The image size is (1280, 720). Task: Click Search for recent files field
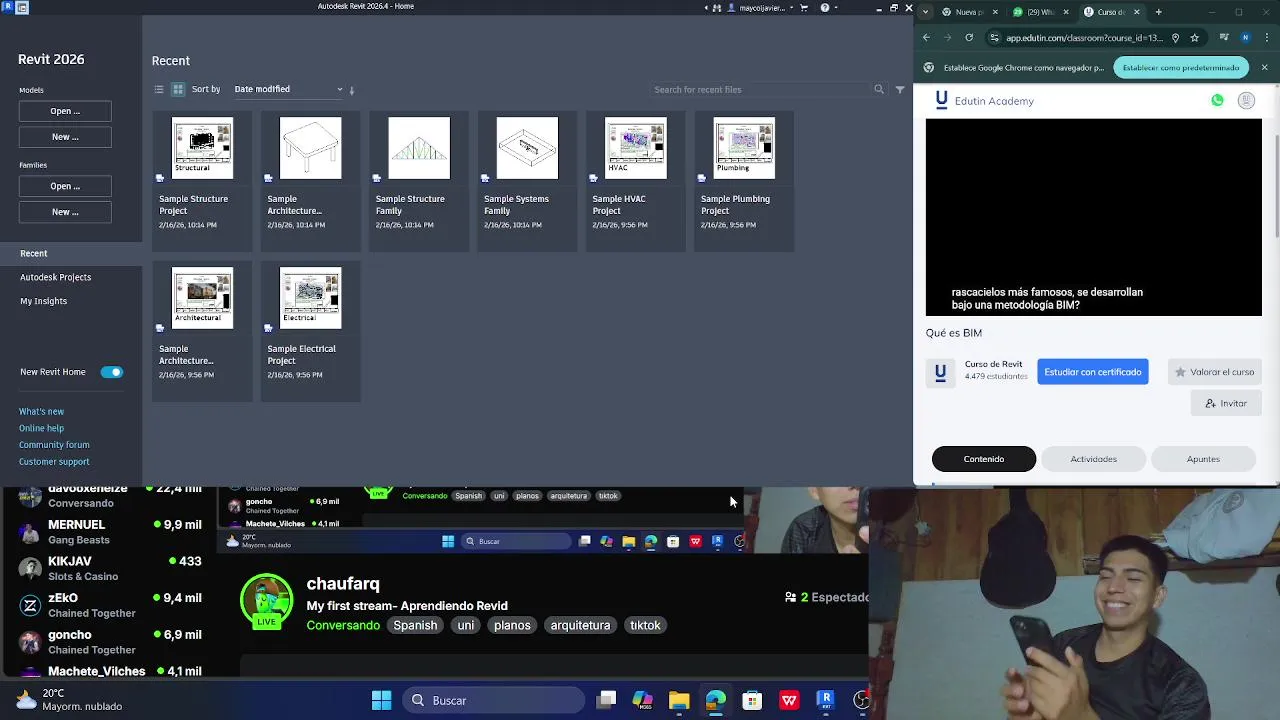tap(760, 89)
